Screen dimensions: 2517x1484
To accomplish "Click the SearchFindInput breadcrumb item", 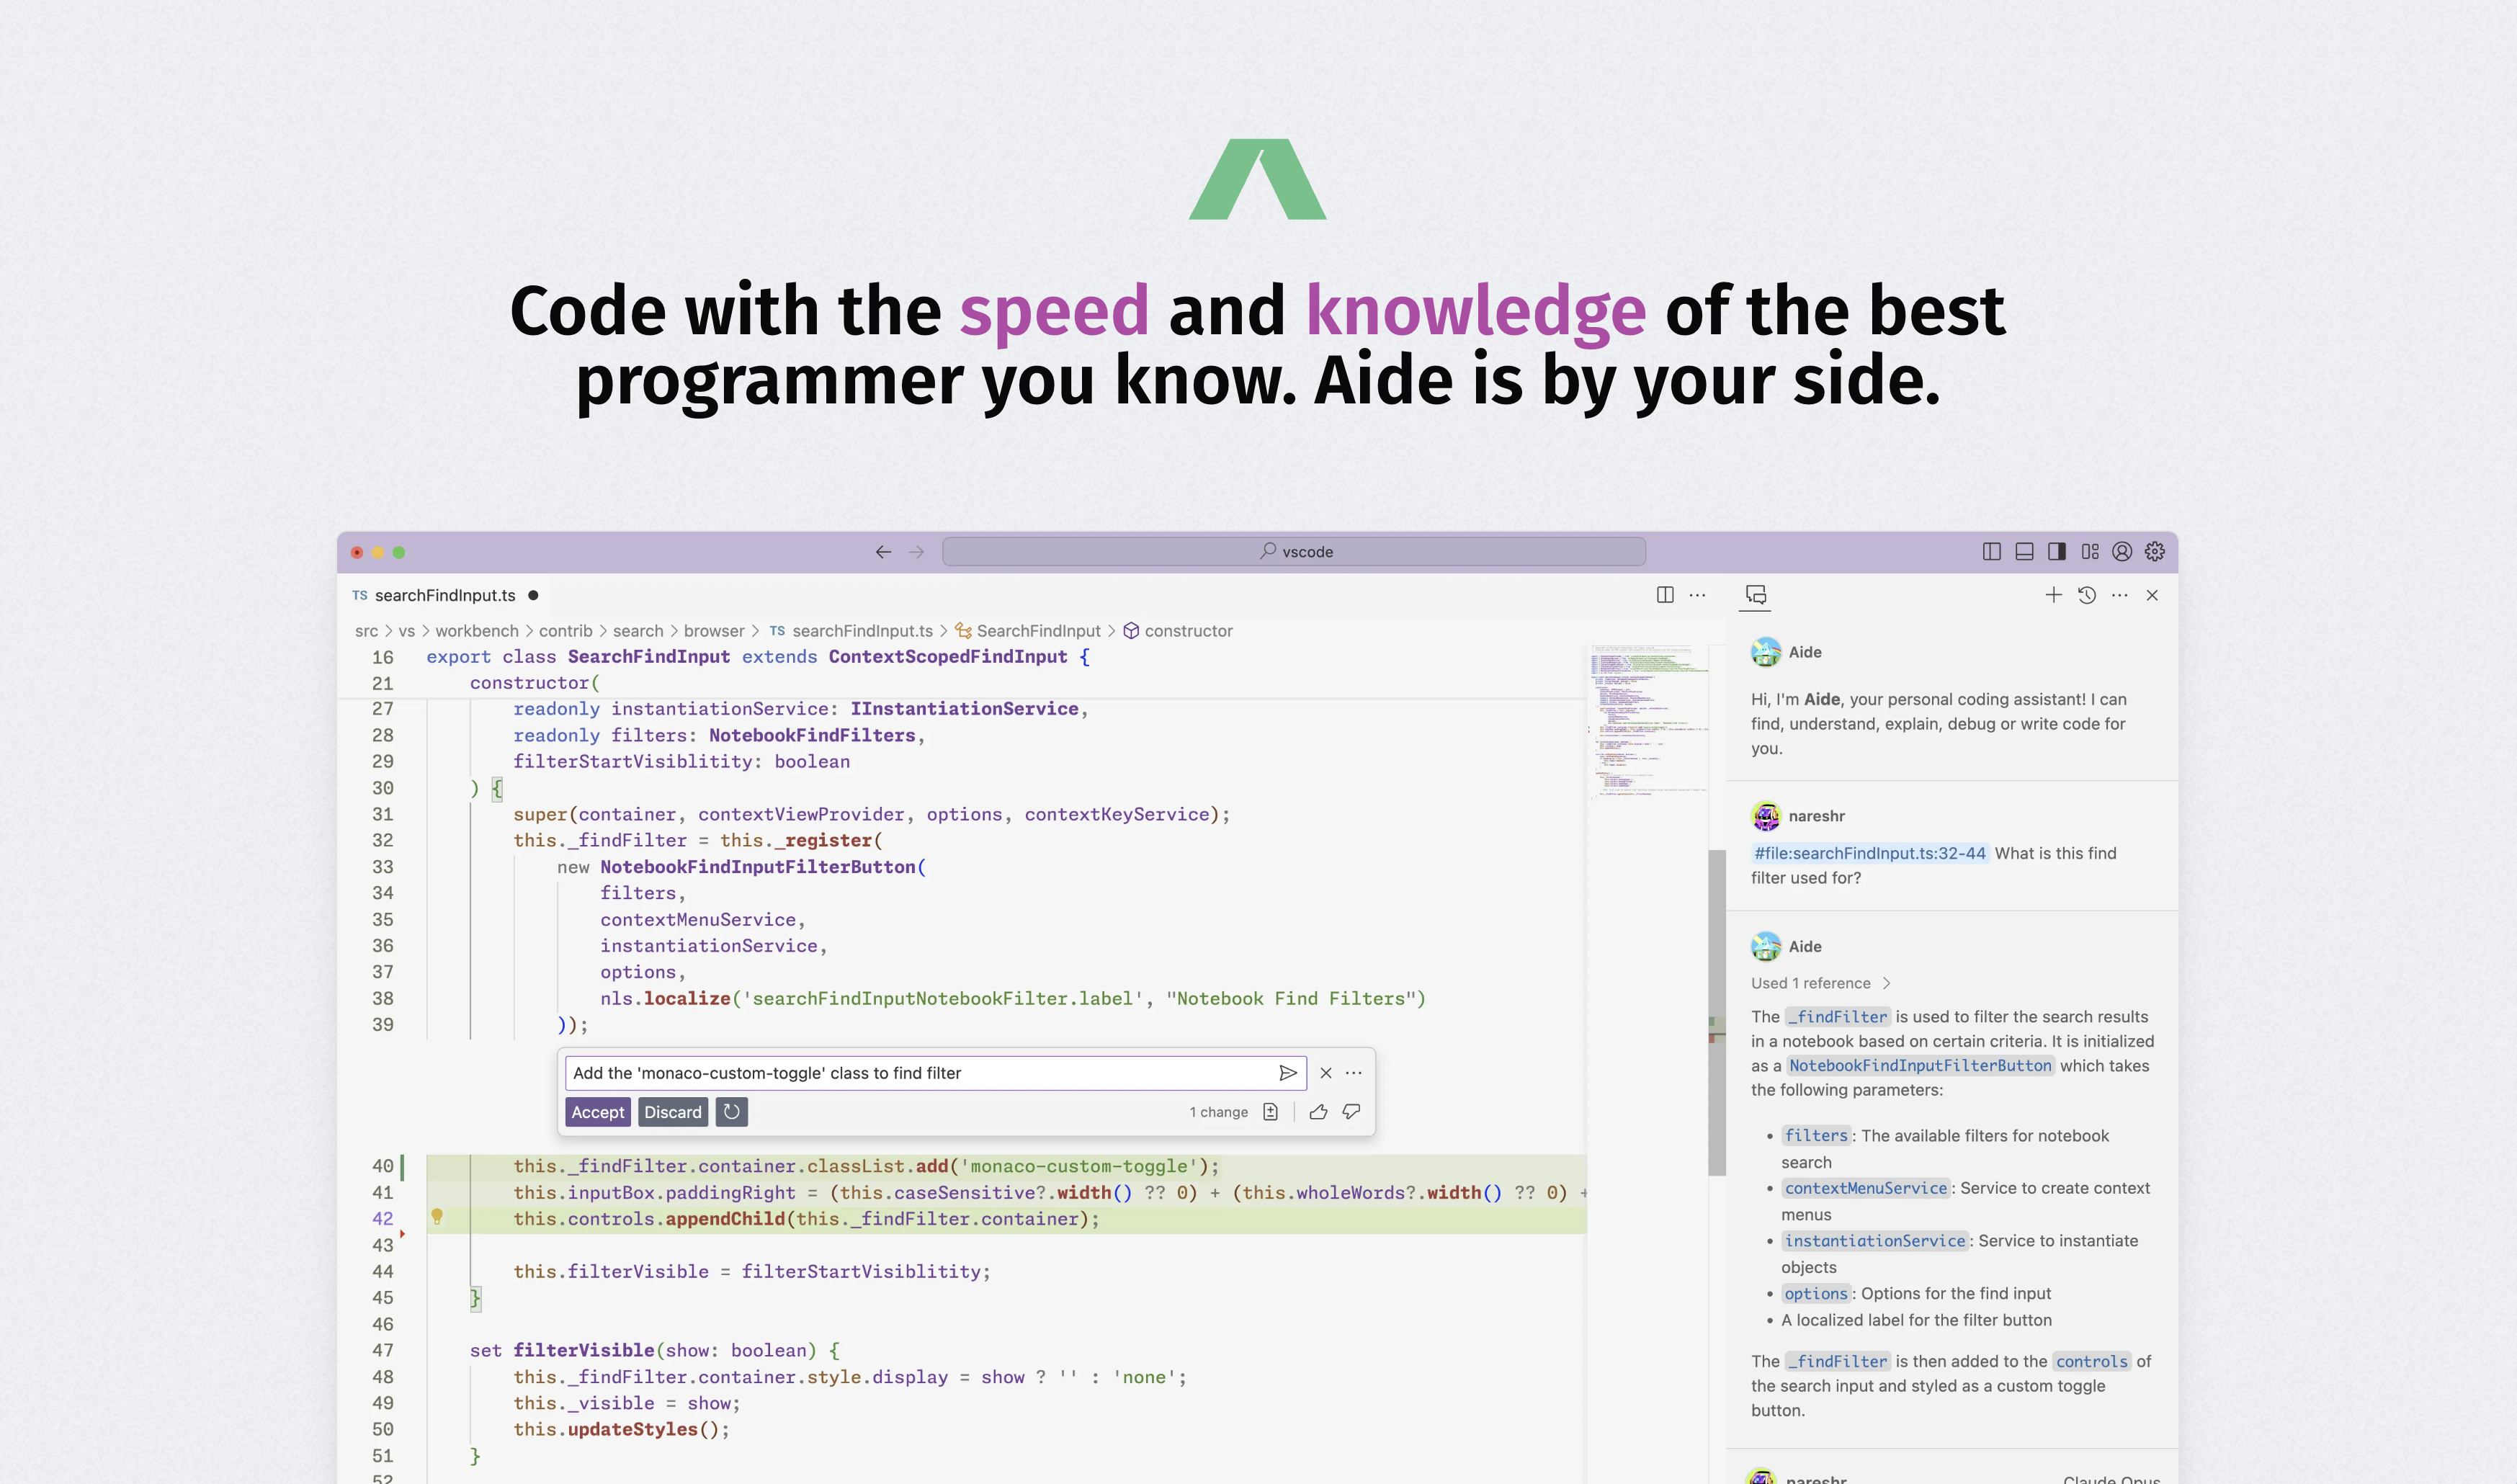I will coord(1038,631).
